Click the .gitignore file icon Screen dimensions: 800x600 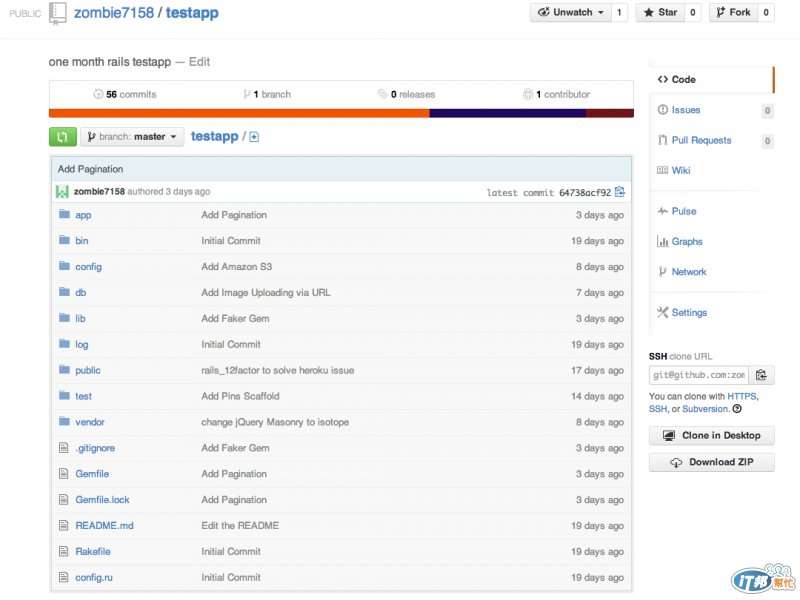(64, 448)
